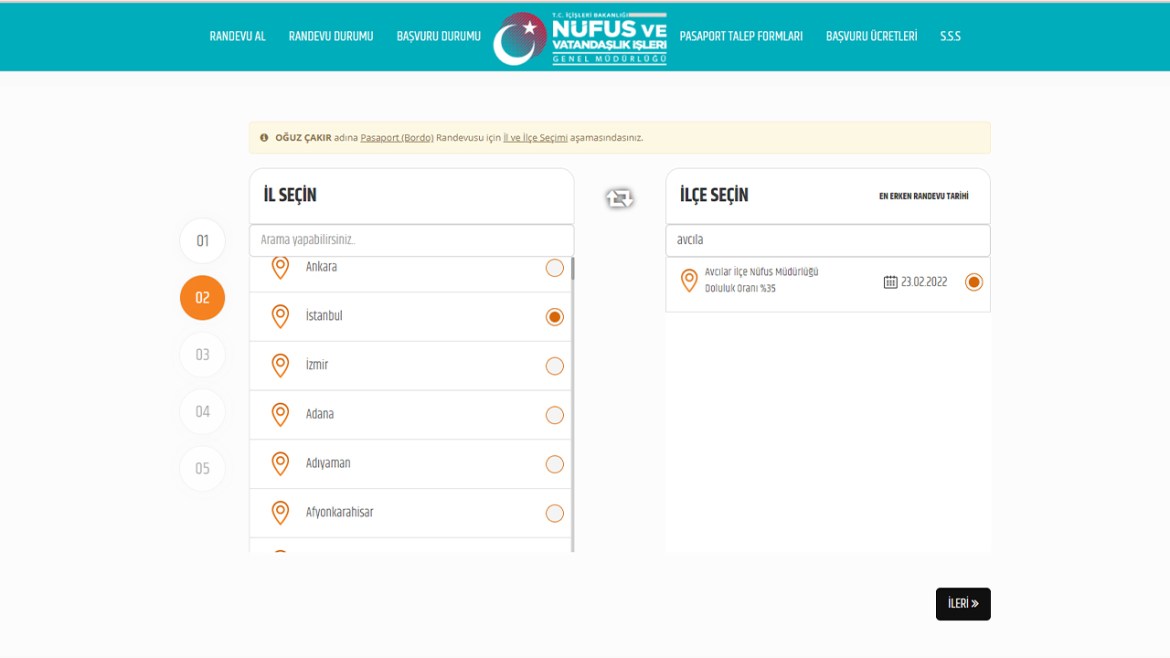Click the calendar icon next to 23.02.2022
The image size is (1170, 658).
(890, 282)
